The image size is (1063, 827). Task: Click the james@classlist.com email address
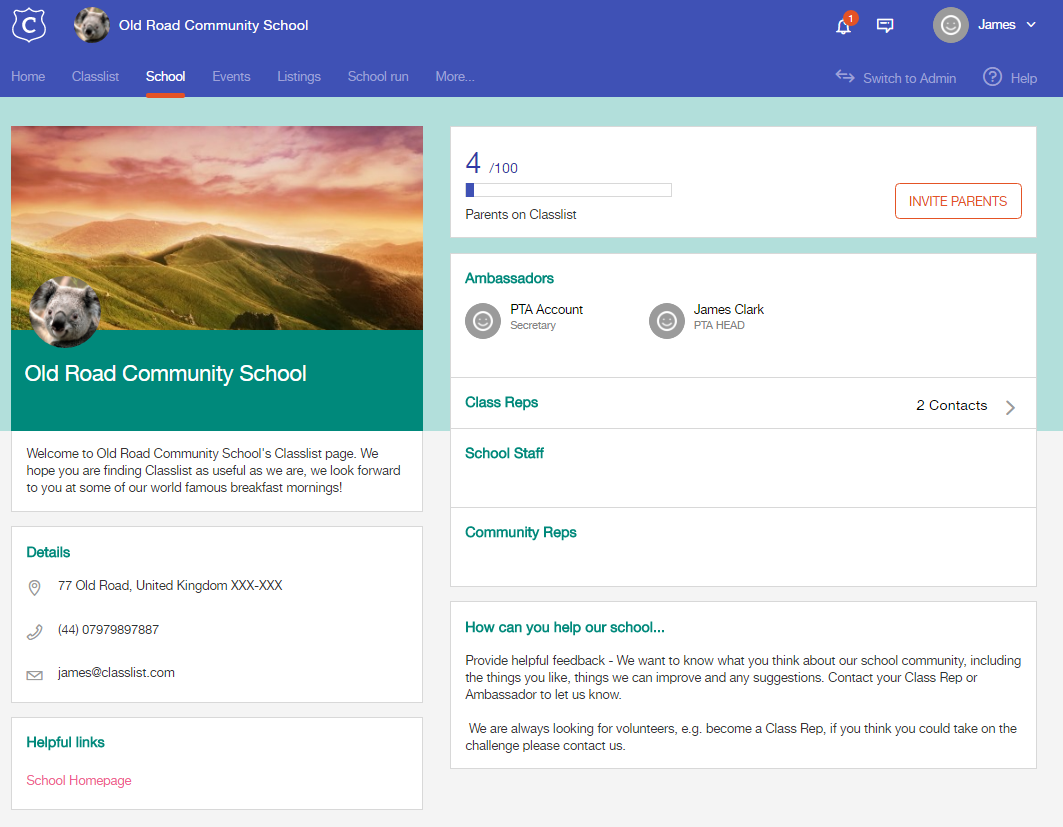pyautogui.click(x=116, y=672)
